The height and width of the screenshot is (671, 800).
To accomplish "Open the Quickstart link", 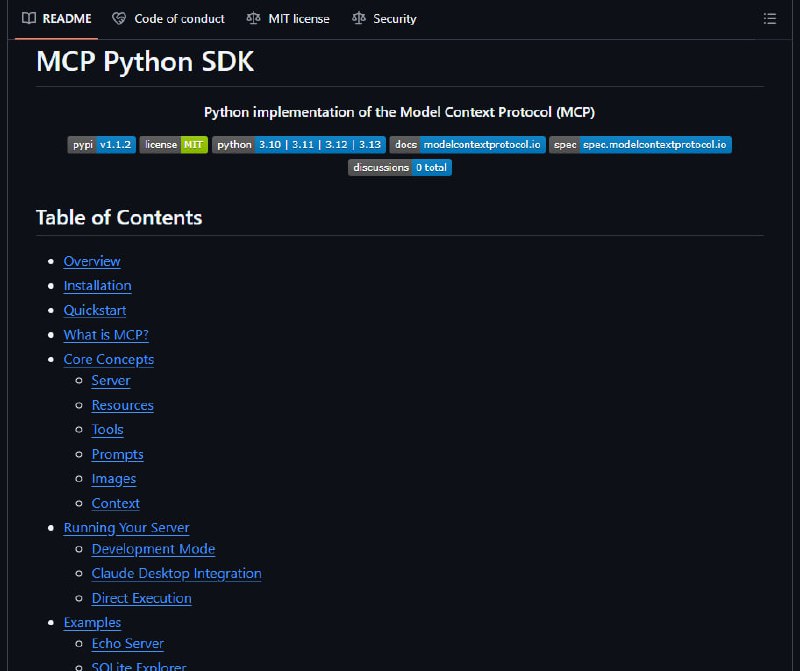I will pos(95,310).
